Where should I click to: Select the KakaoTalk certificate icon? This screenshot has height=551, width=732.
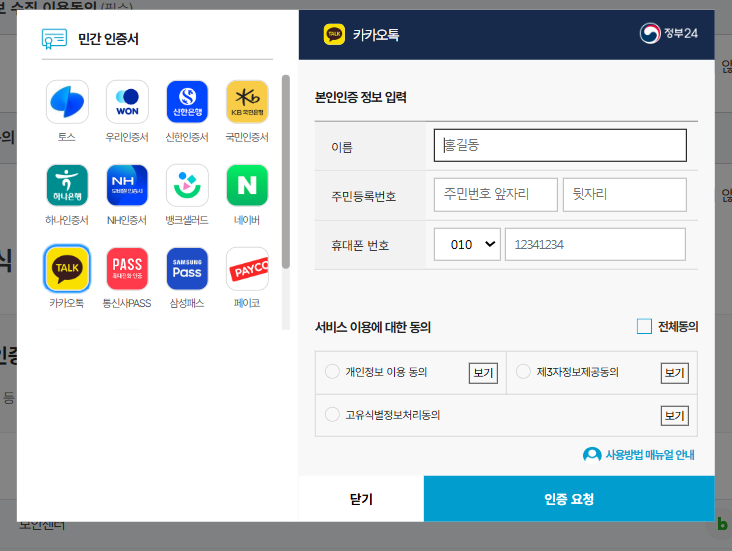tap(67, 268)
